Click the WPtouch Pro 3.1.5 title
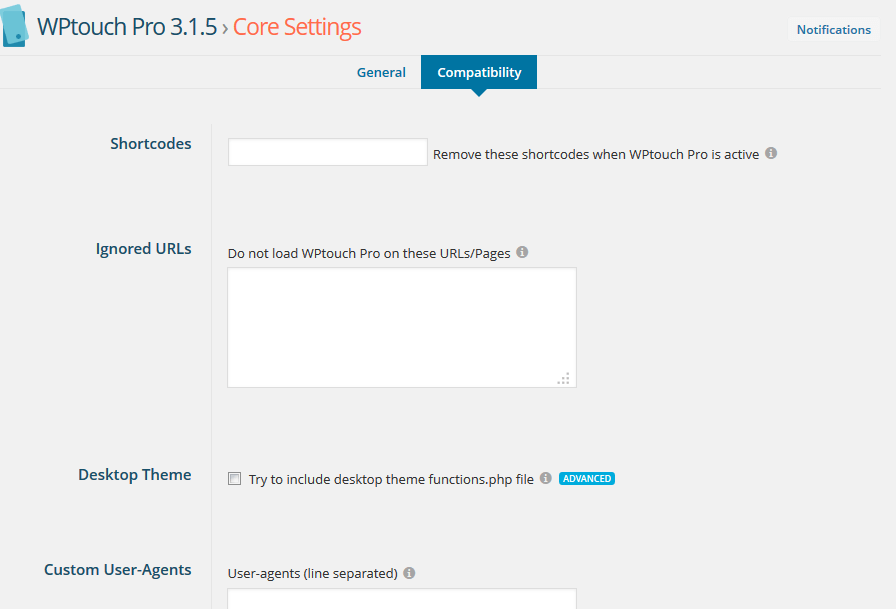 127,27
